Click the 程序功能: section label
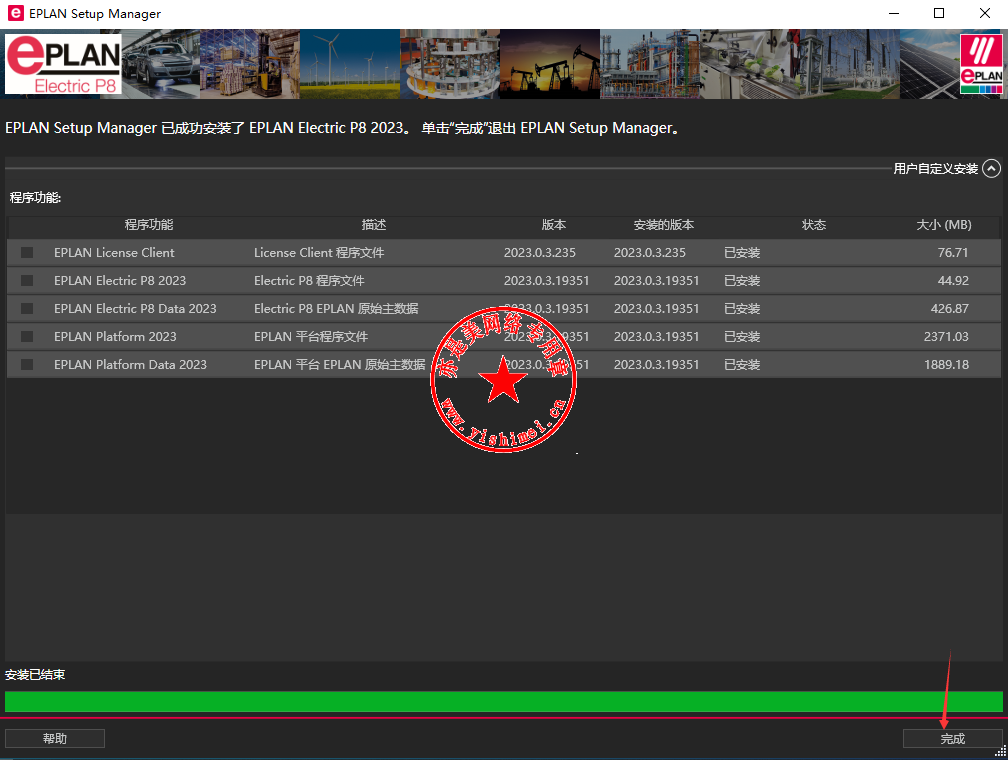The height and width of the screenshot is (760, 1008). (35, 197)
